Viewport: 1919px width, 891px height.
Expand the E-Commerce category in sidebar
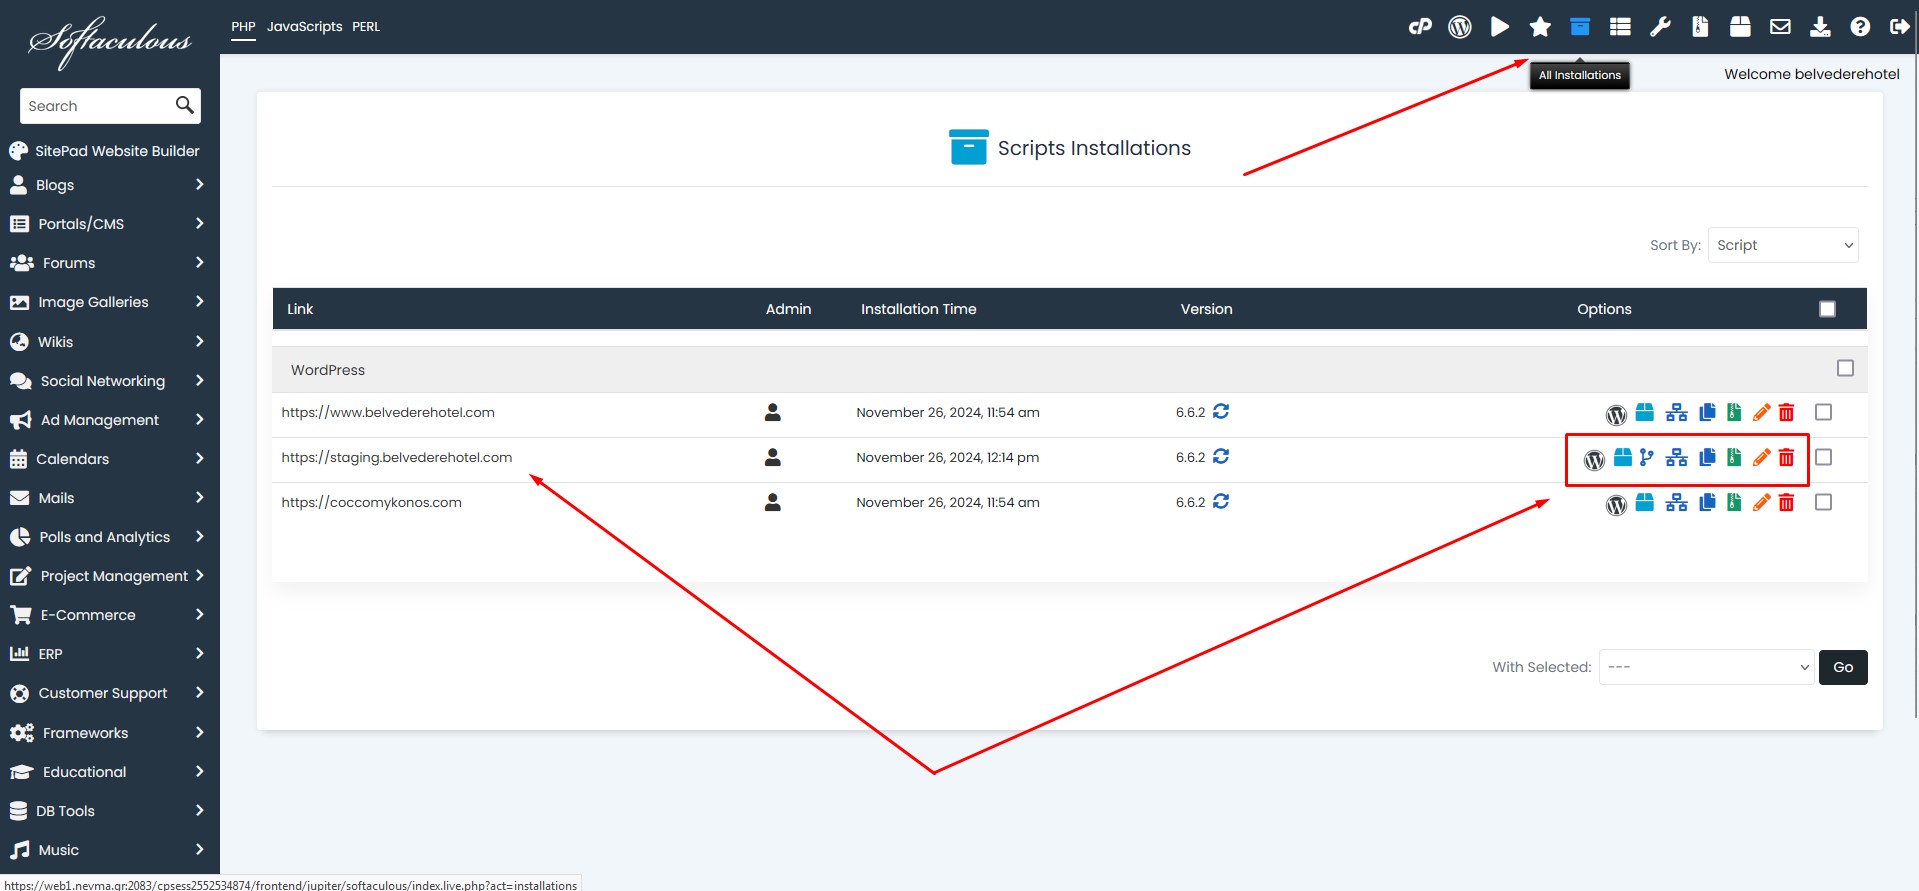(108, 615)
